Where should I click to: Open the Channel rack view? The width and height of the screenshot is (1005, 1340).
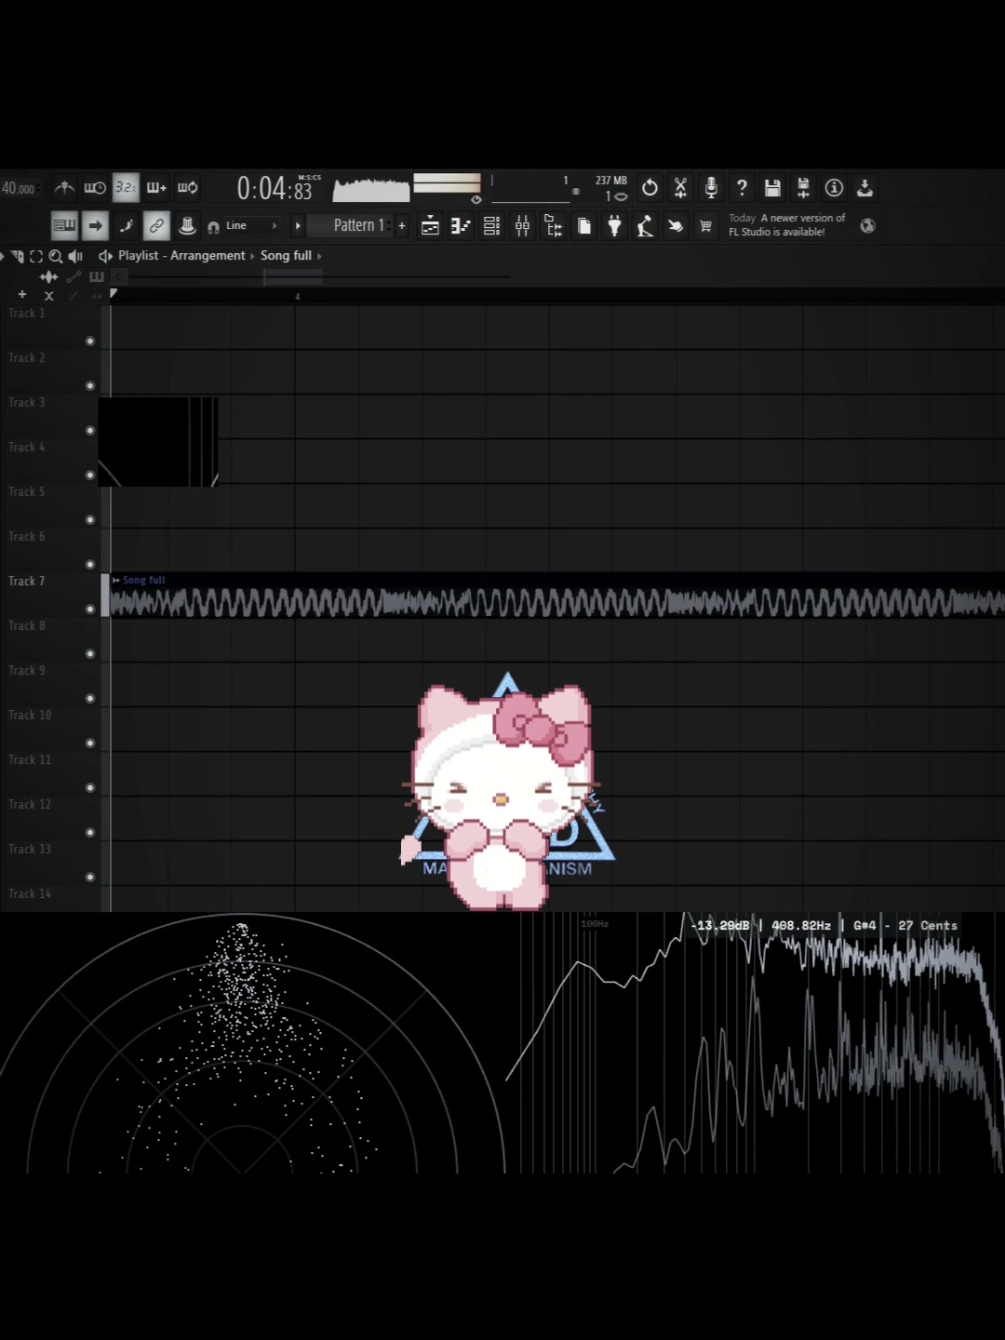point(492,226)
